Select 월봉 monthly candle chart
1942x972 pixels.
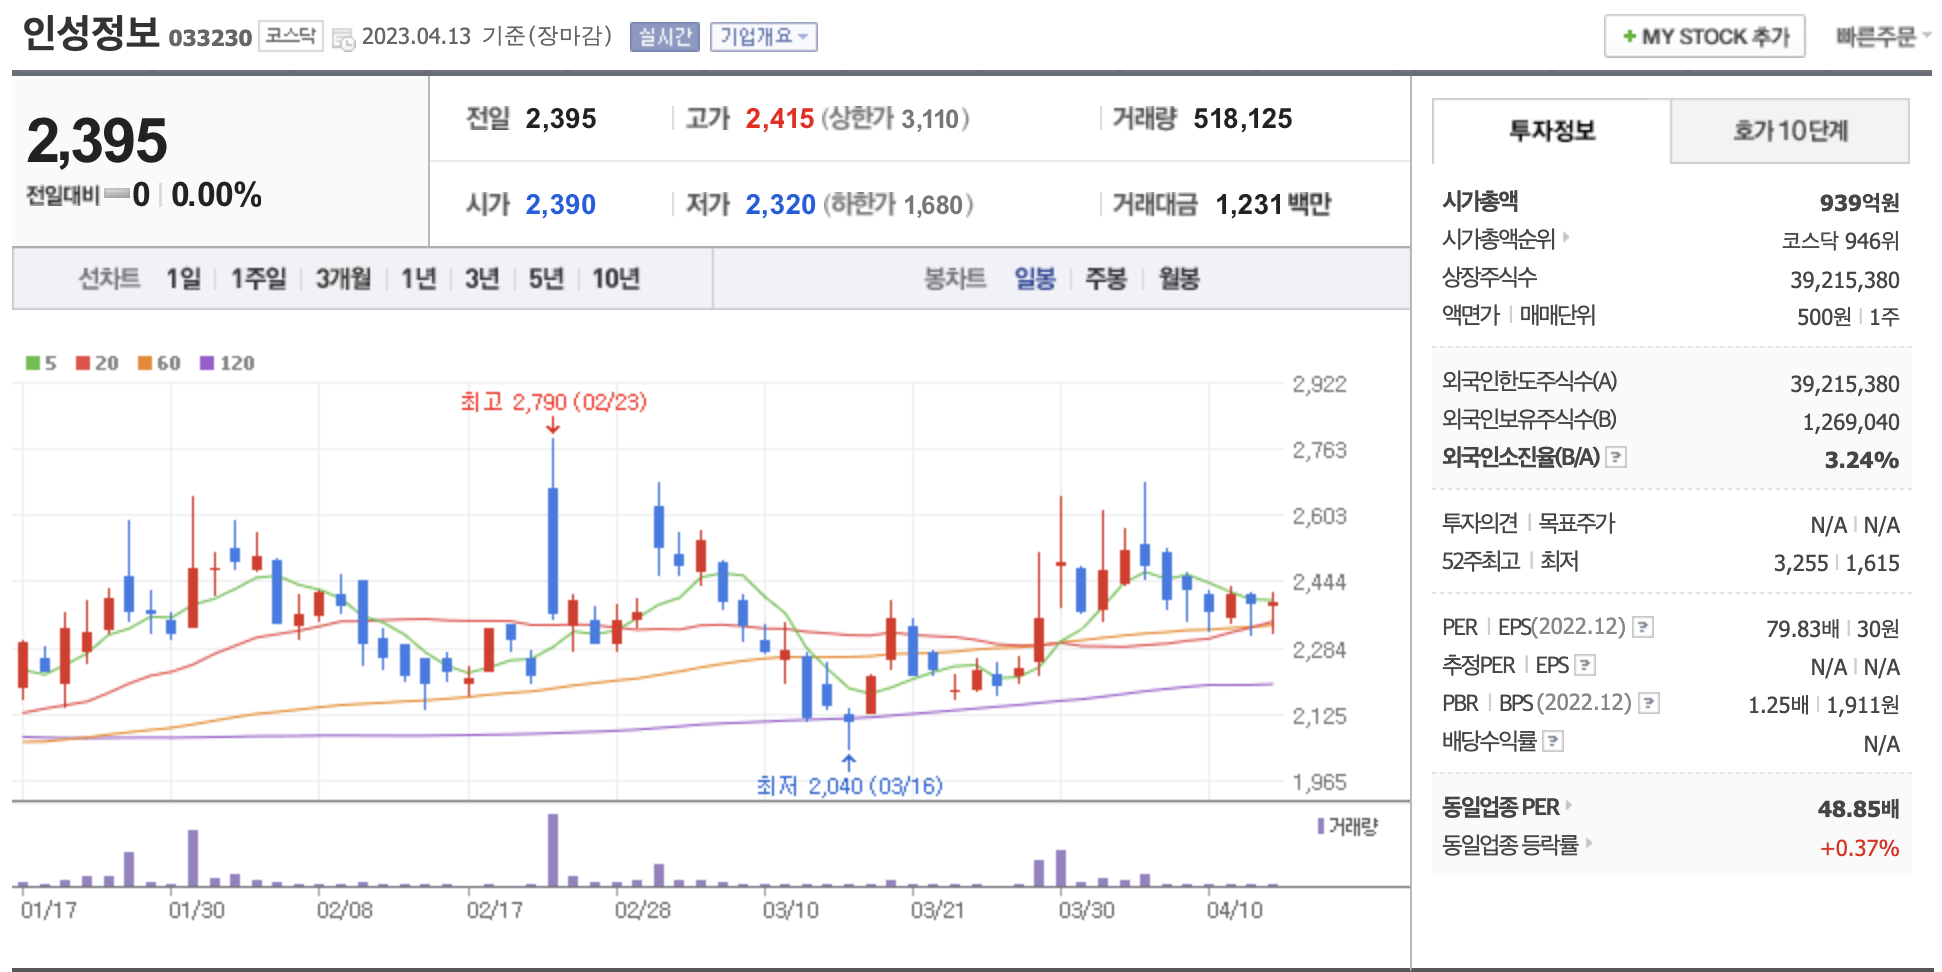[x=1178, y=279]
